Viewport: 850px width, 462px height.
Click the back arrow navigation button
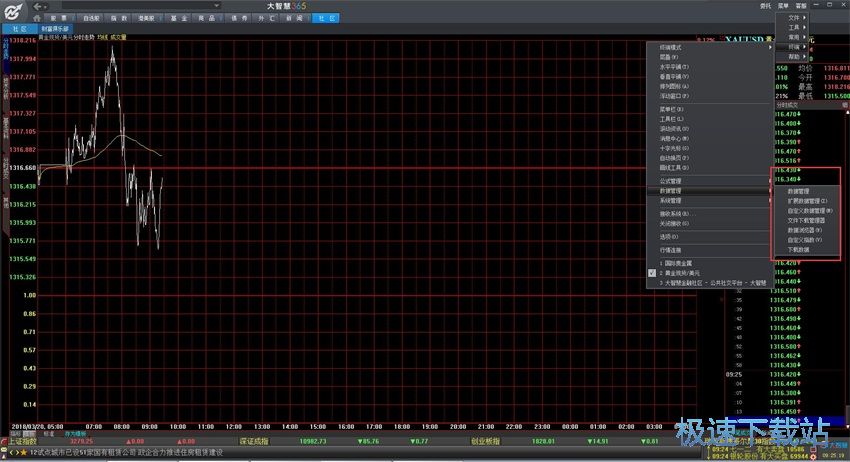(37, 7)
